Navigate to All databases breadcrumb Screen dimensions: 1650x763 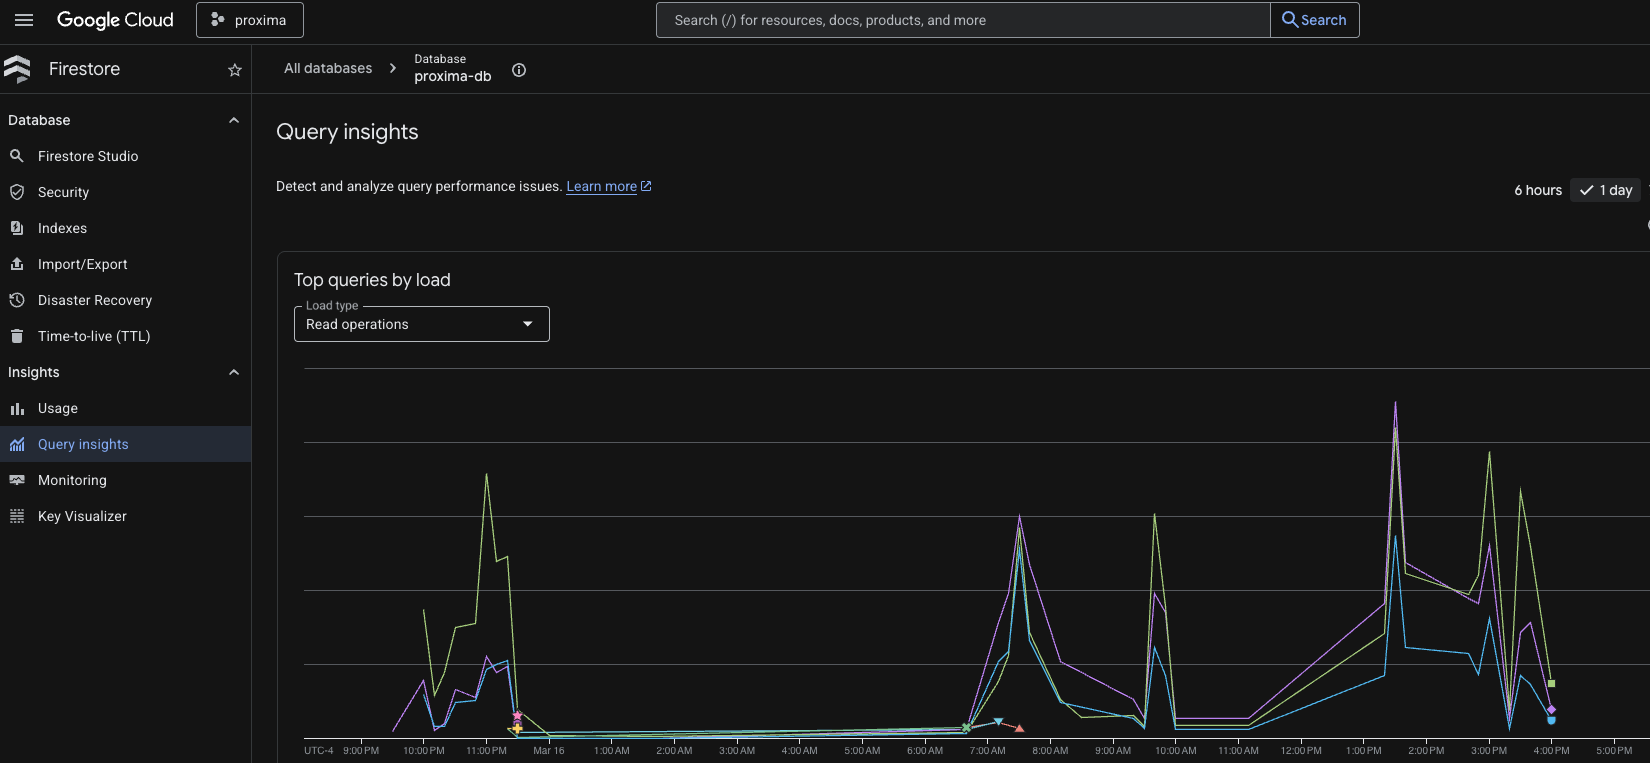(328, 68)
